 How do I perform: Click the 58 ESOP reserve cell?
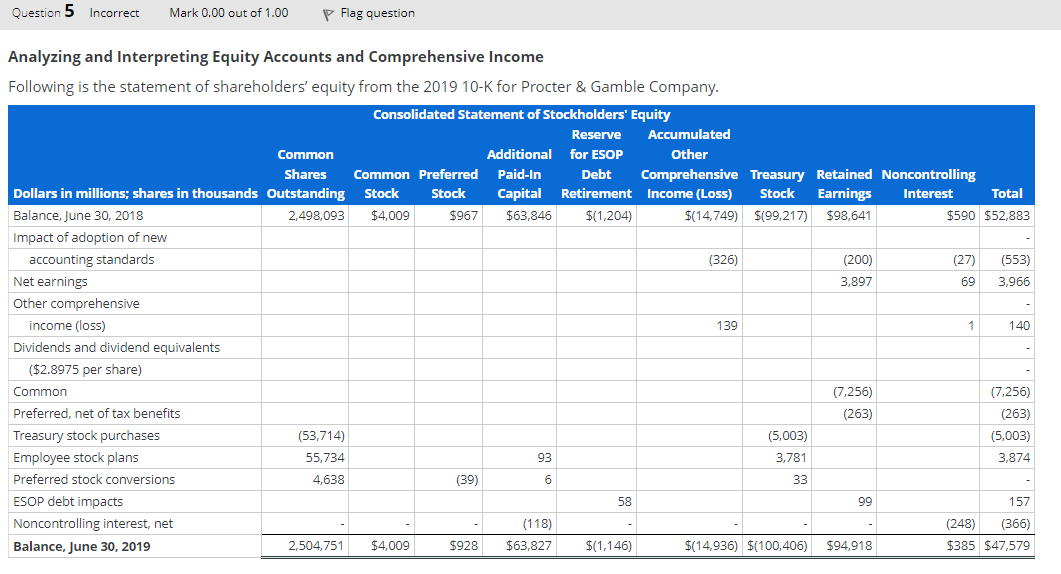596,502
